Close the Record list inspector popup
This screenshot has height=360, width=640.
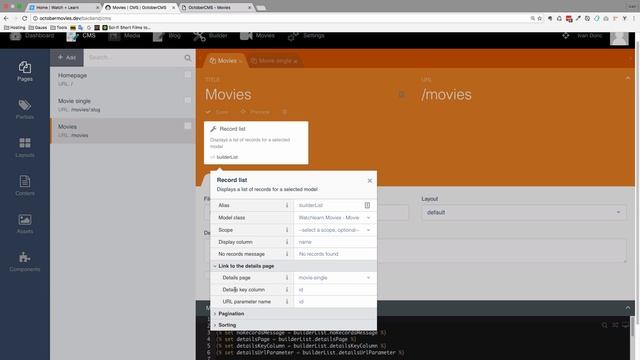click(370, 180)
